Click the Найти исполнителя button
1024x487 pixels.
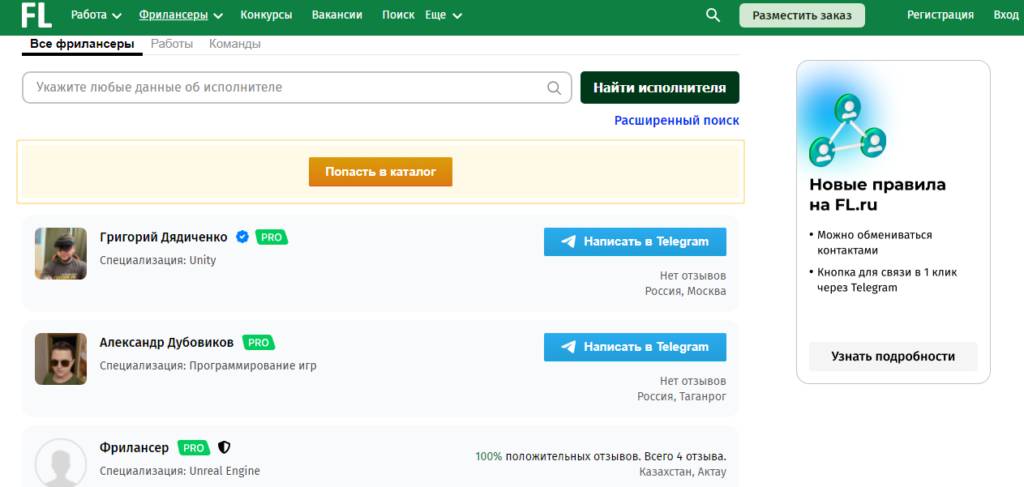click(x=660, y=87)
